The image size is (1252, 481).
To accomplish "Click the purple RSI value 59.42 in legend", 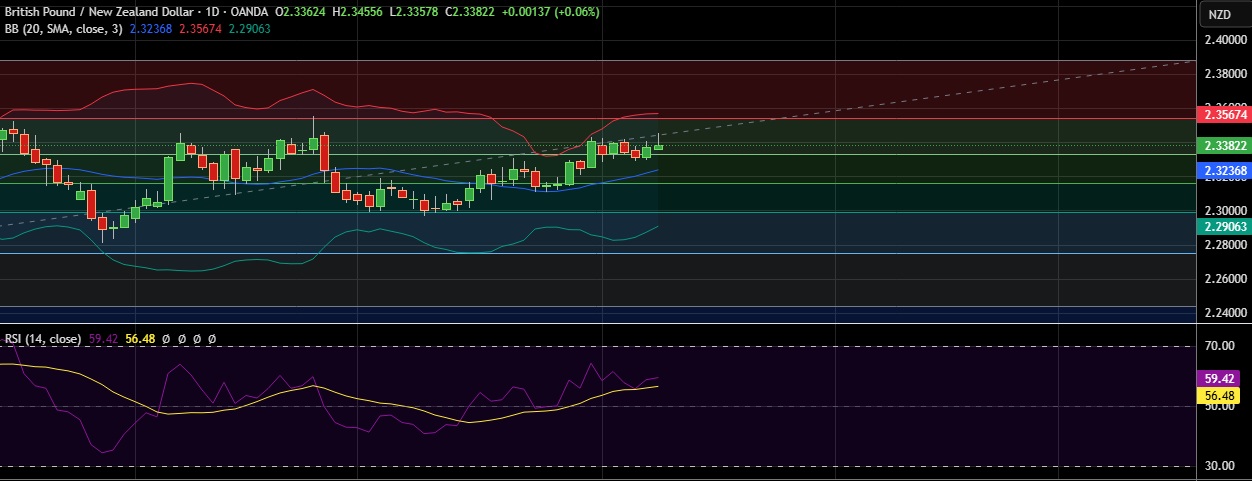I will coord(103,339).
